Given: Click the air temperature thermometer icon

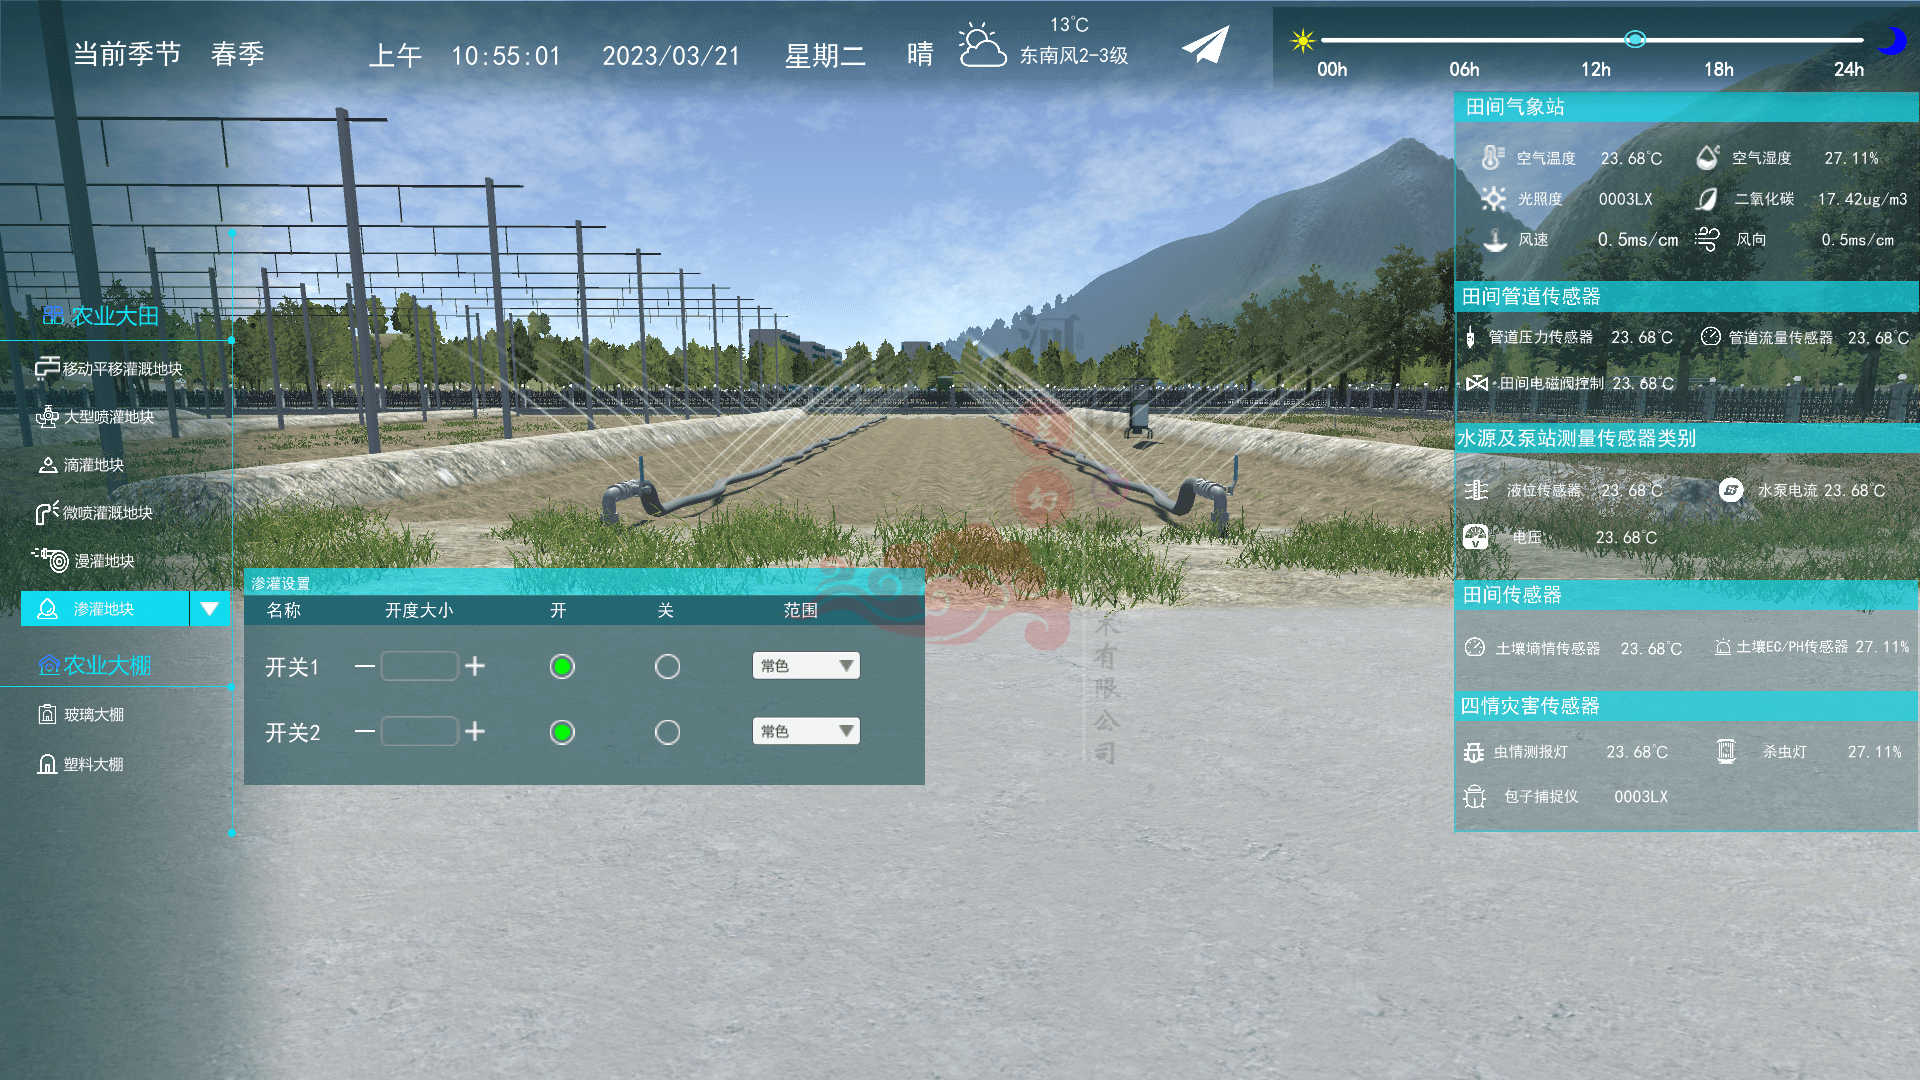Looking at the screenshot, I should coord(1492,157).
